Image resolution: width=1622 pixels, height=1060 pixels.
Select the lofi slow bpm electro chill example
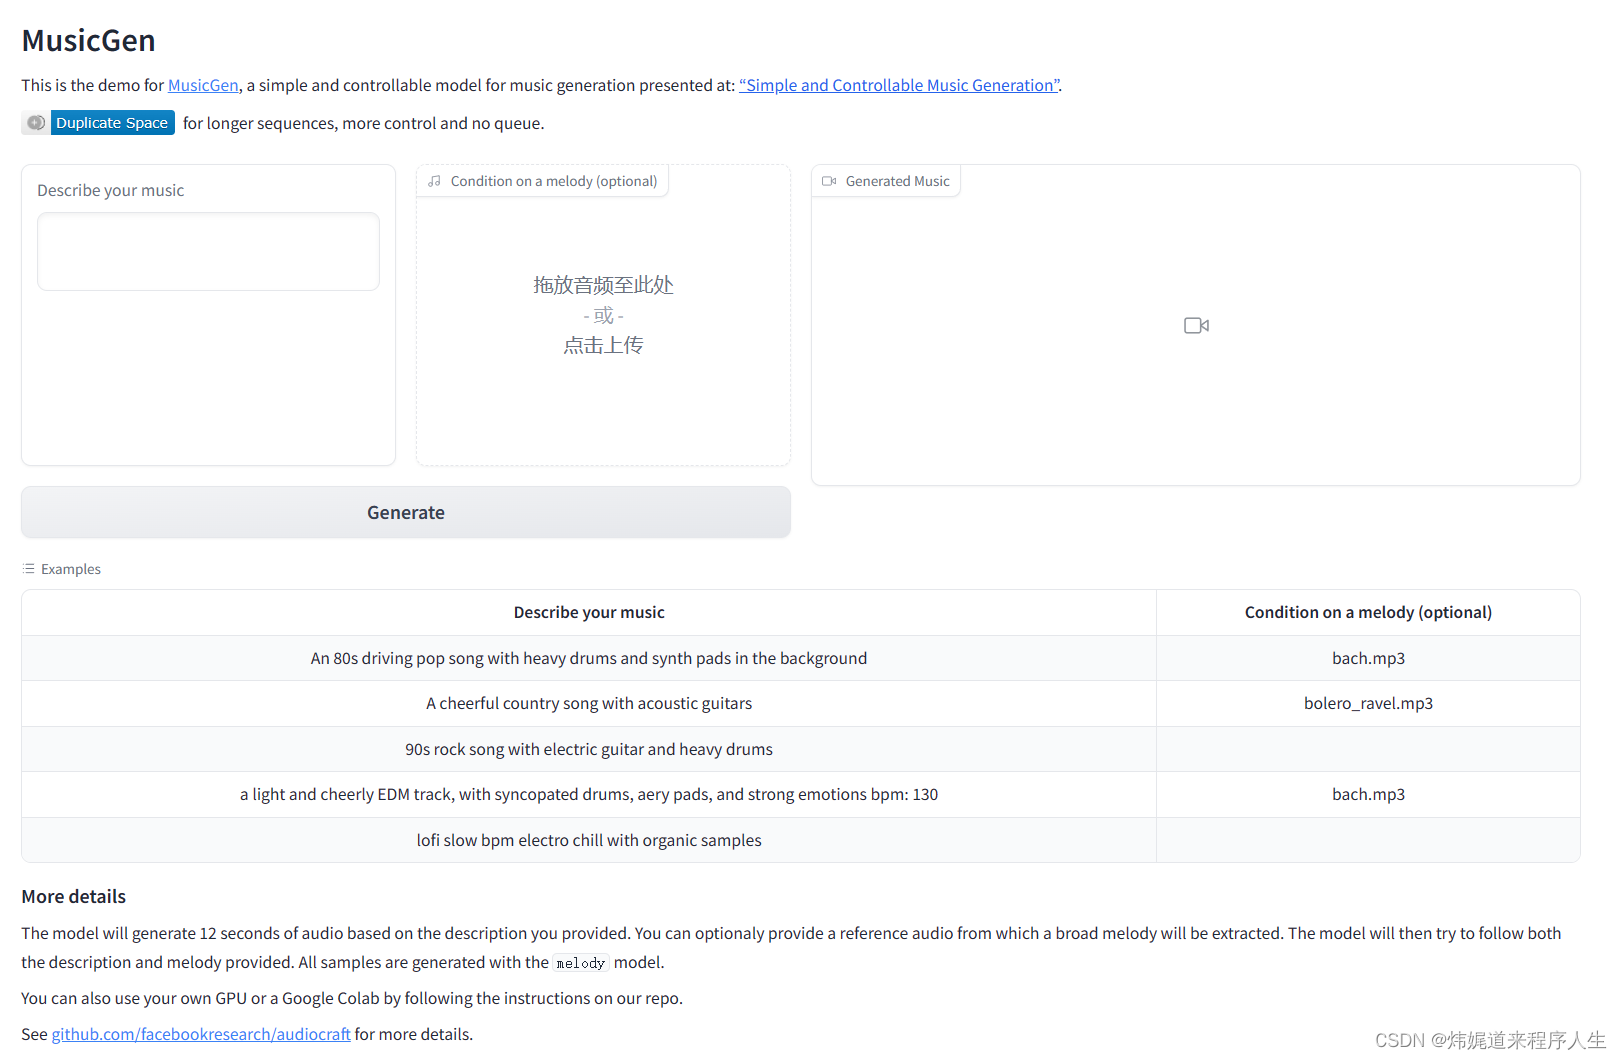[x=589, y=840]
